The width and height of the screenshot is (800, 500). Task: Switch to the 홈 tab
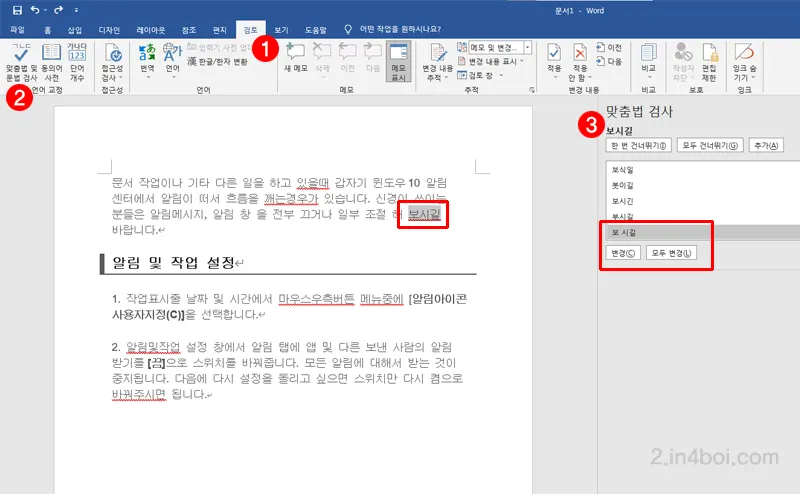[47, 30]
